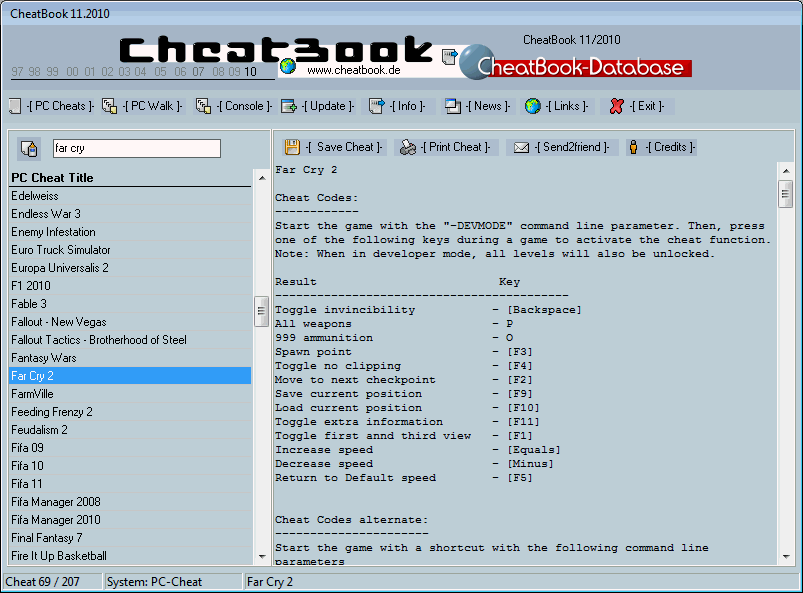The image size is (803, 593).
Task: Select Euro Truck Simulator entry
Action: [131, 250]
